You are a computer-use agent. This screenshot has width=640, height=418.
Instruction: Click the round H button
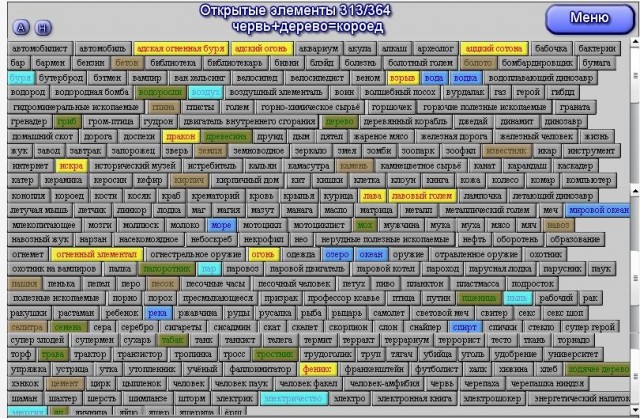(43, 27)
